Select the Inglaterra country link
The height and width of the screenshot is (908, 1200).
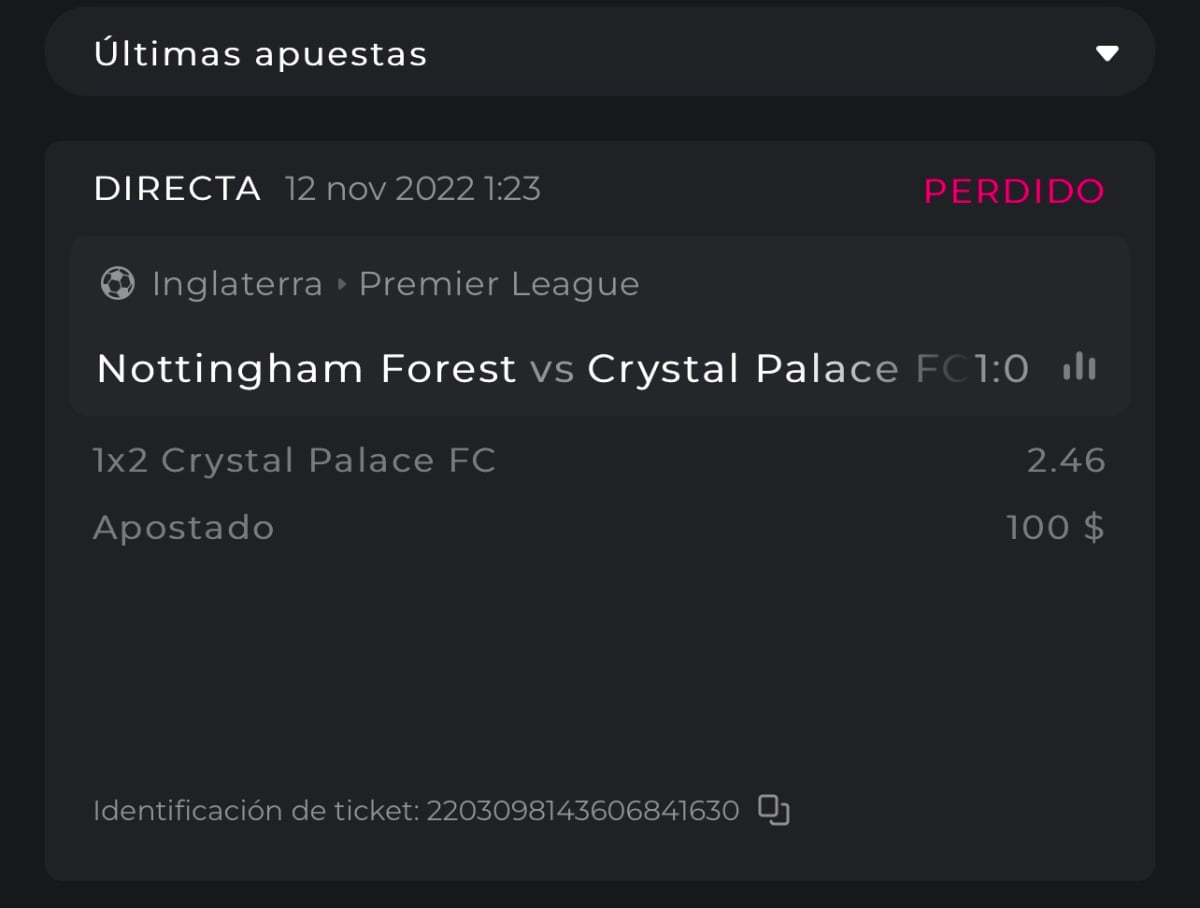point(237,285)
